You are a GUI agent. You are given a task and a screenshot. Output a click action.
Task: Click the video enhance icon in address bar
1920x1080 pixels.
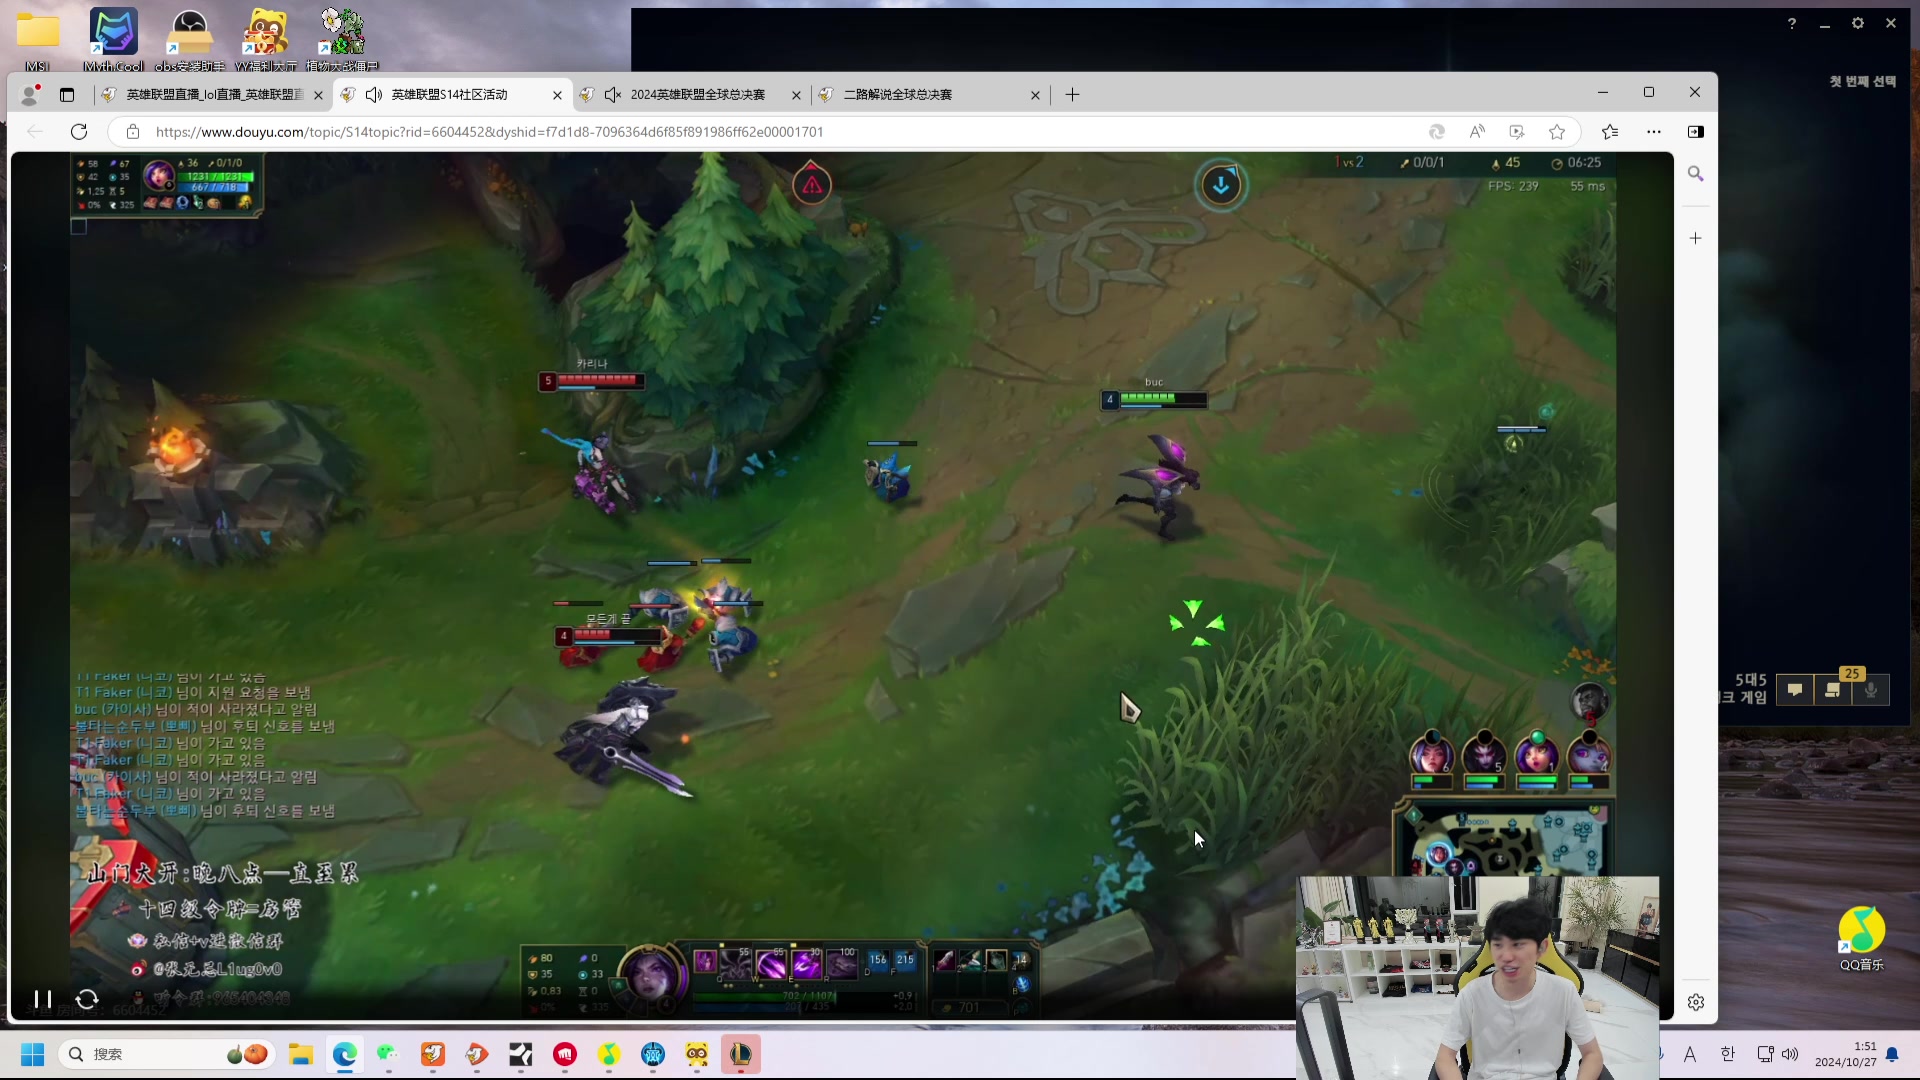coord(1517,132)
